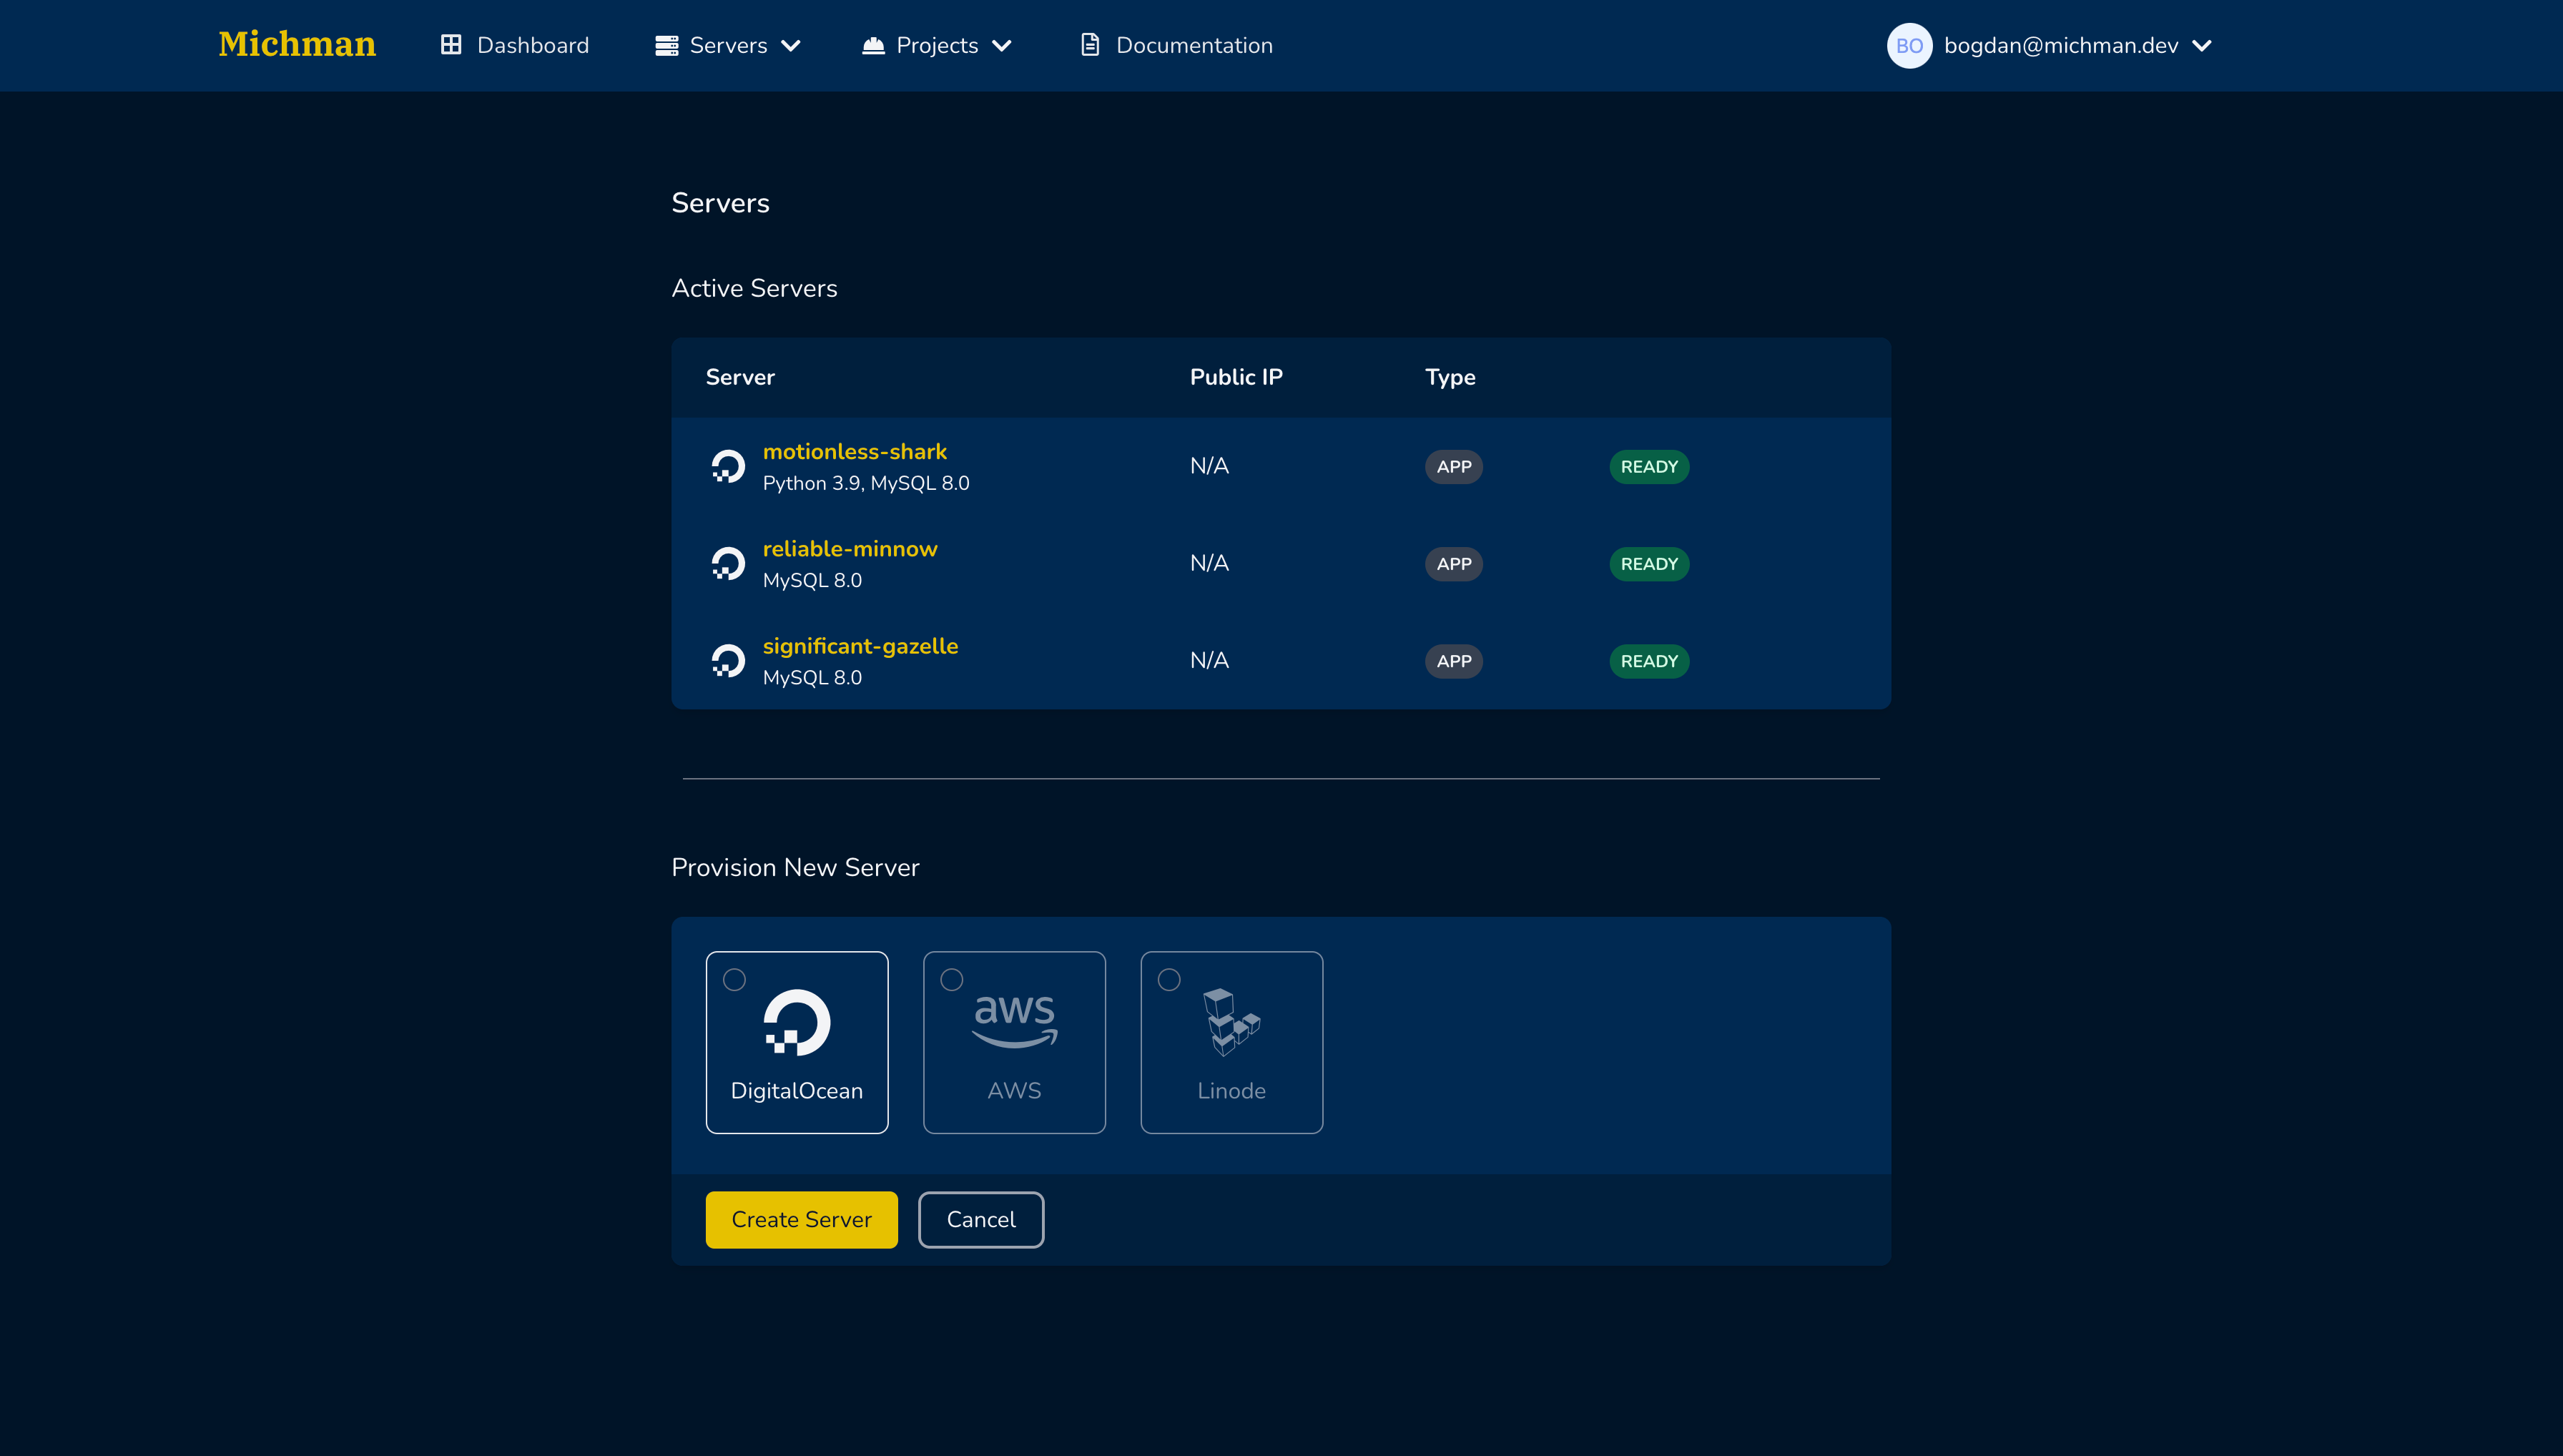Viewport: 2563px width, 1456px height.
Task: Open the Dashboard menu item
Action: point(532,45)
